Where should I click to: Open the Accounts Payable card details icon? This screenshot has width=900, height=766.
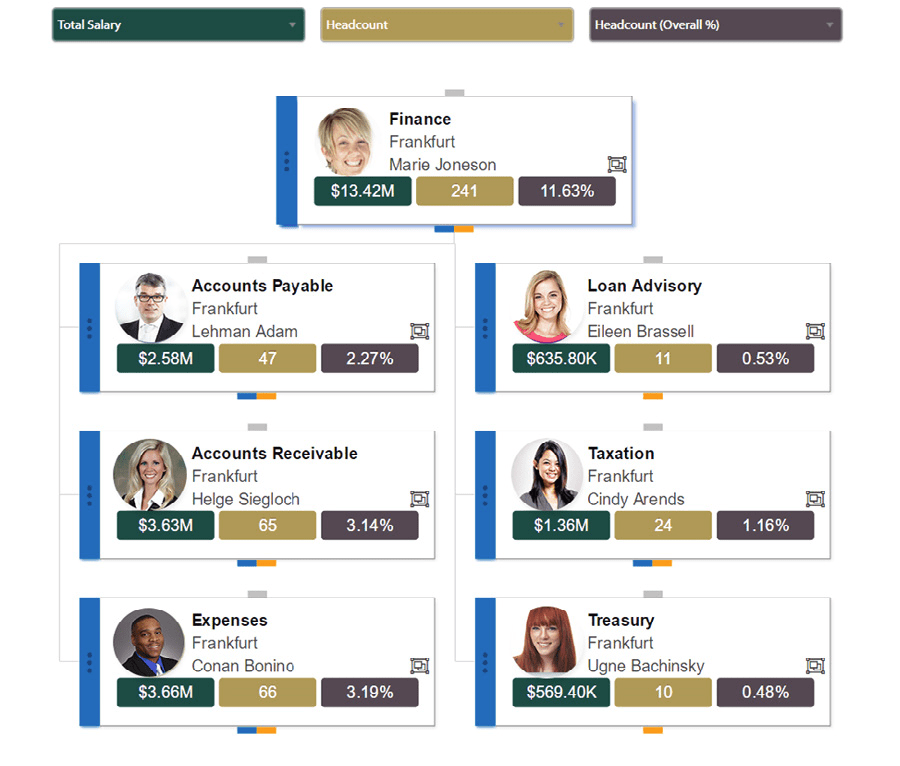click(420, 331)
